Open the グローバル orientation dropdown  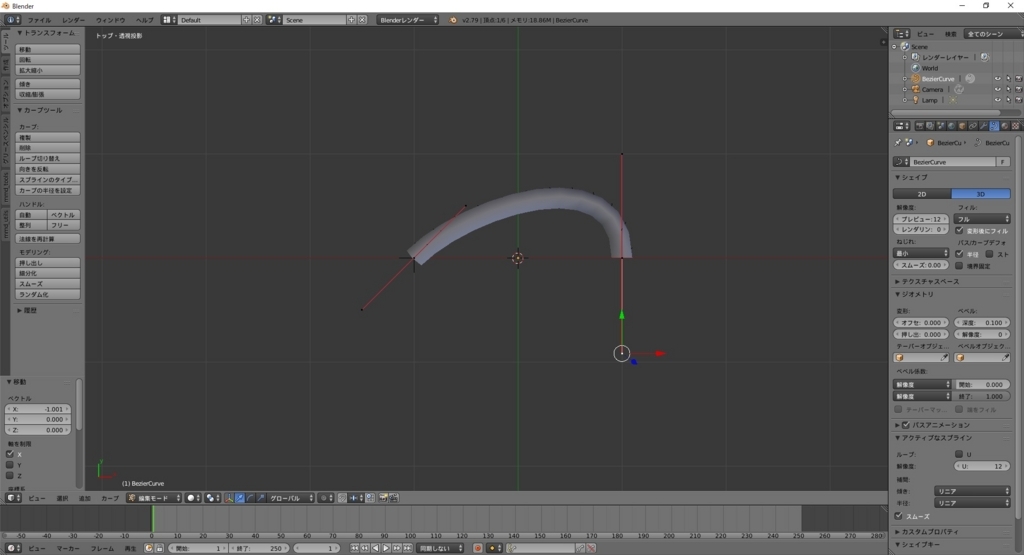(x=290, y=498)
